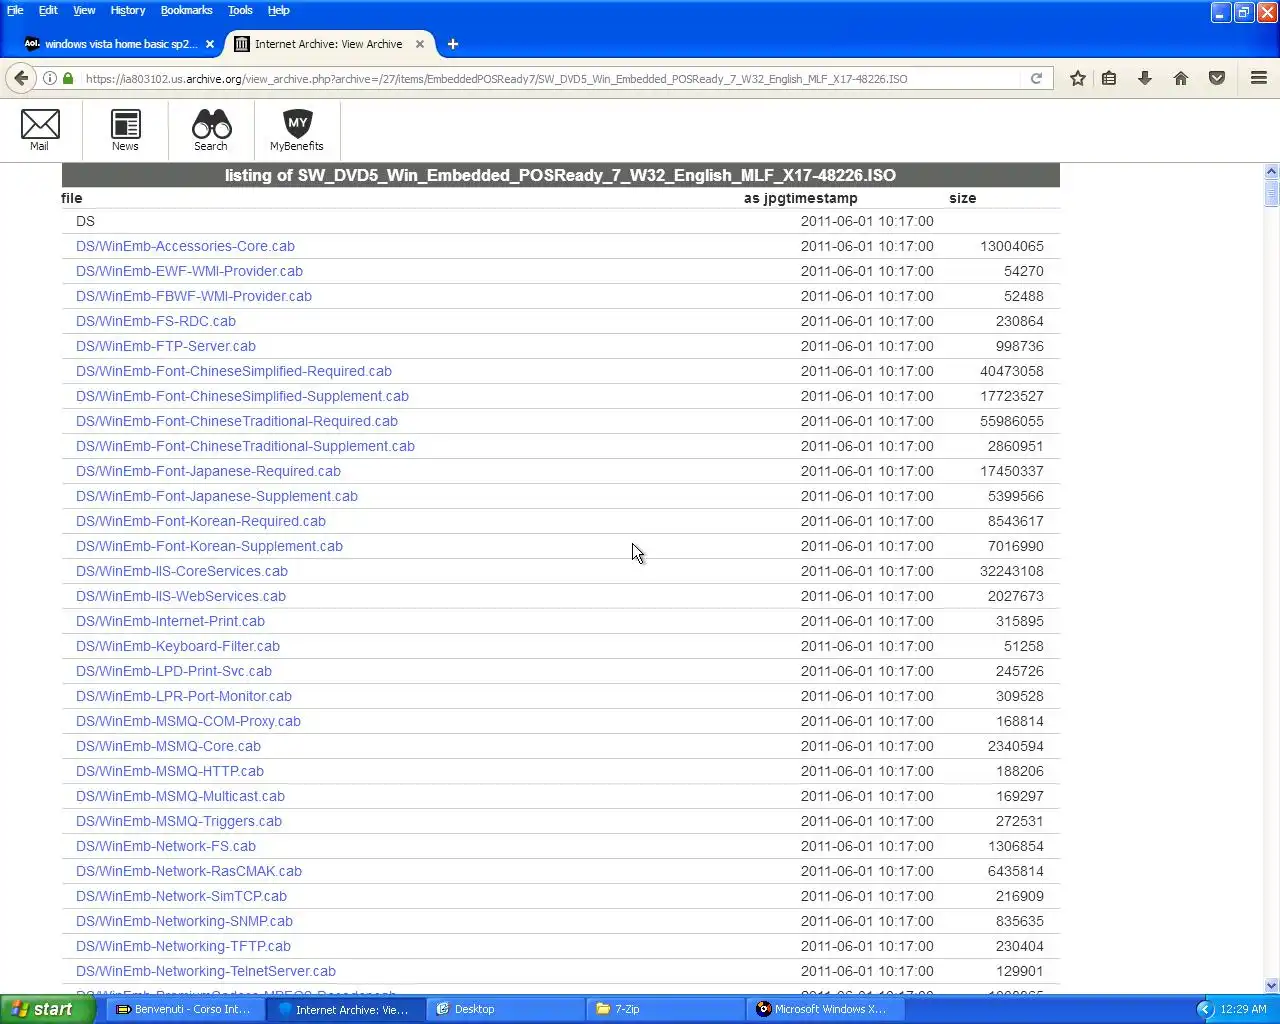The height and width of the screenshot is (1024, 1280).
Task: Open DS/WinEmb-EWF-WMI-Provider.cab link
Action: [189, 271]
